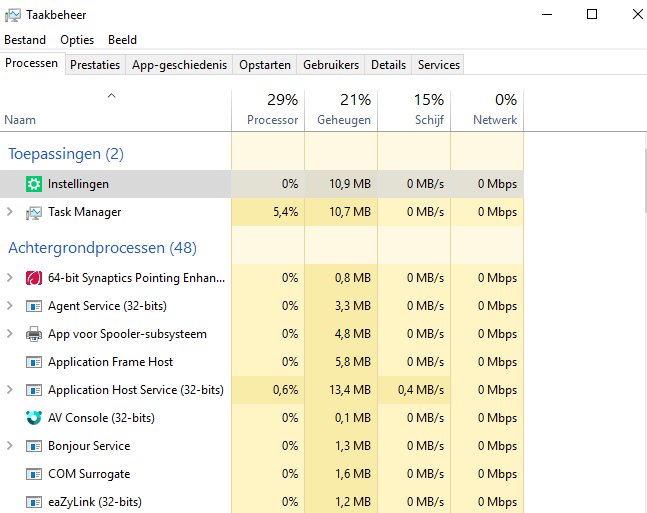This screenshot has height=513, width=647.
Task: Switch to the Prestaties tab
Action: tap(95, 65)
